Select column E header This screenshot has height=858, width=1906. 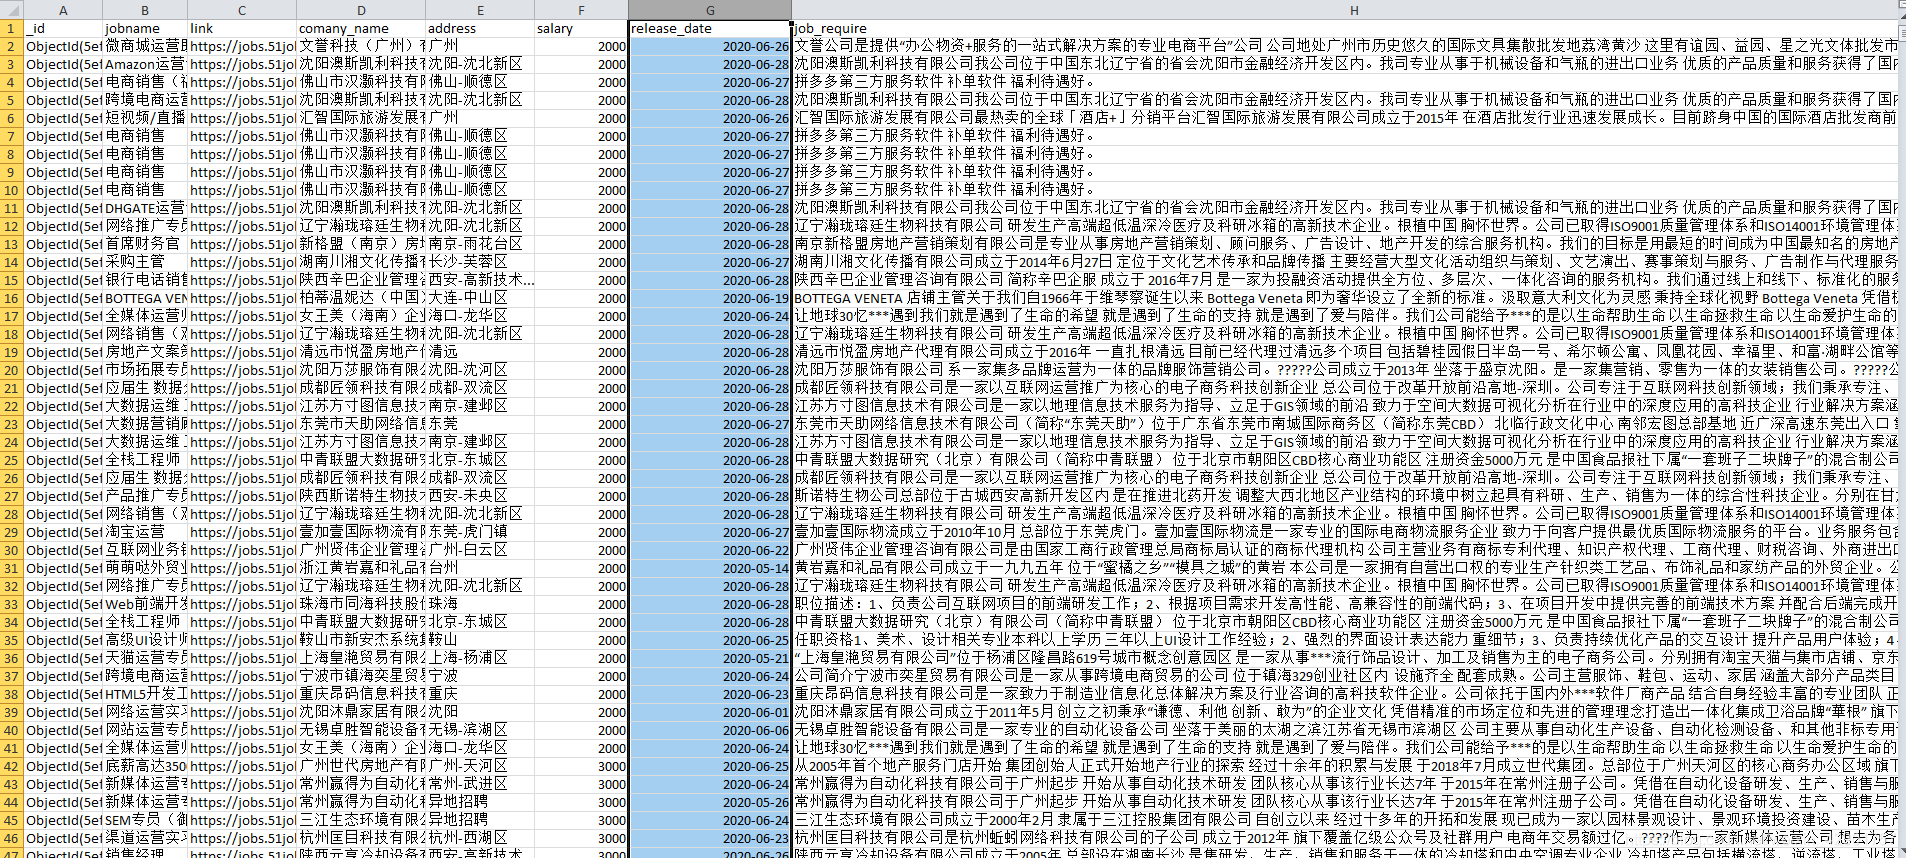(480, 10)
